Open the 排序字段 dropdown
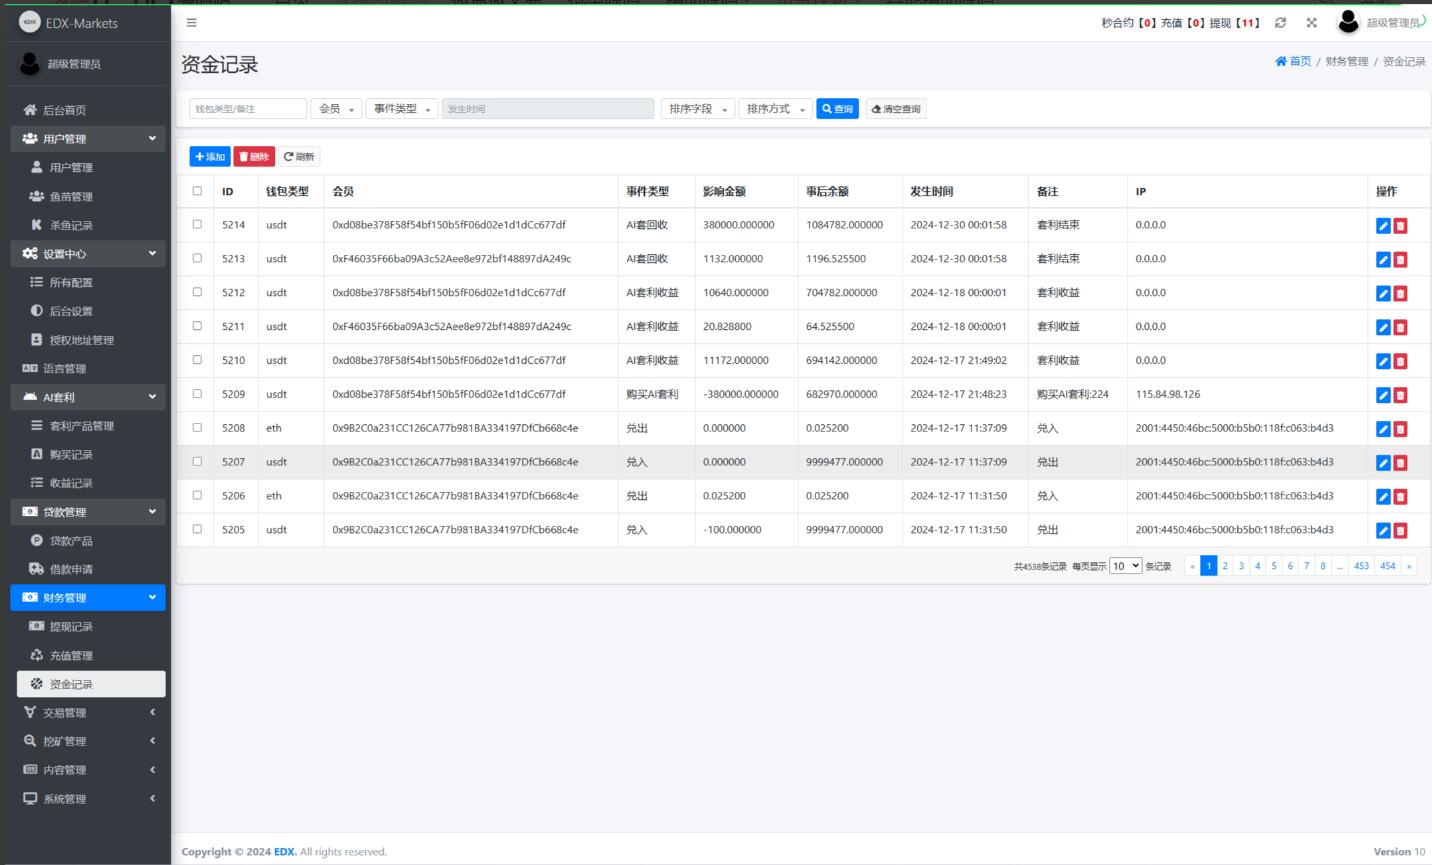 tap(697, 109)
